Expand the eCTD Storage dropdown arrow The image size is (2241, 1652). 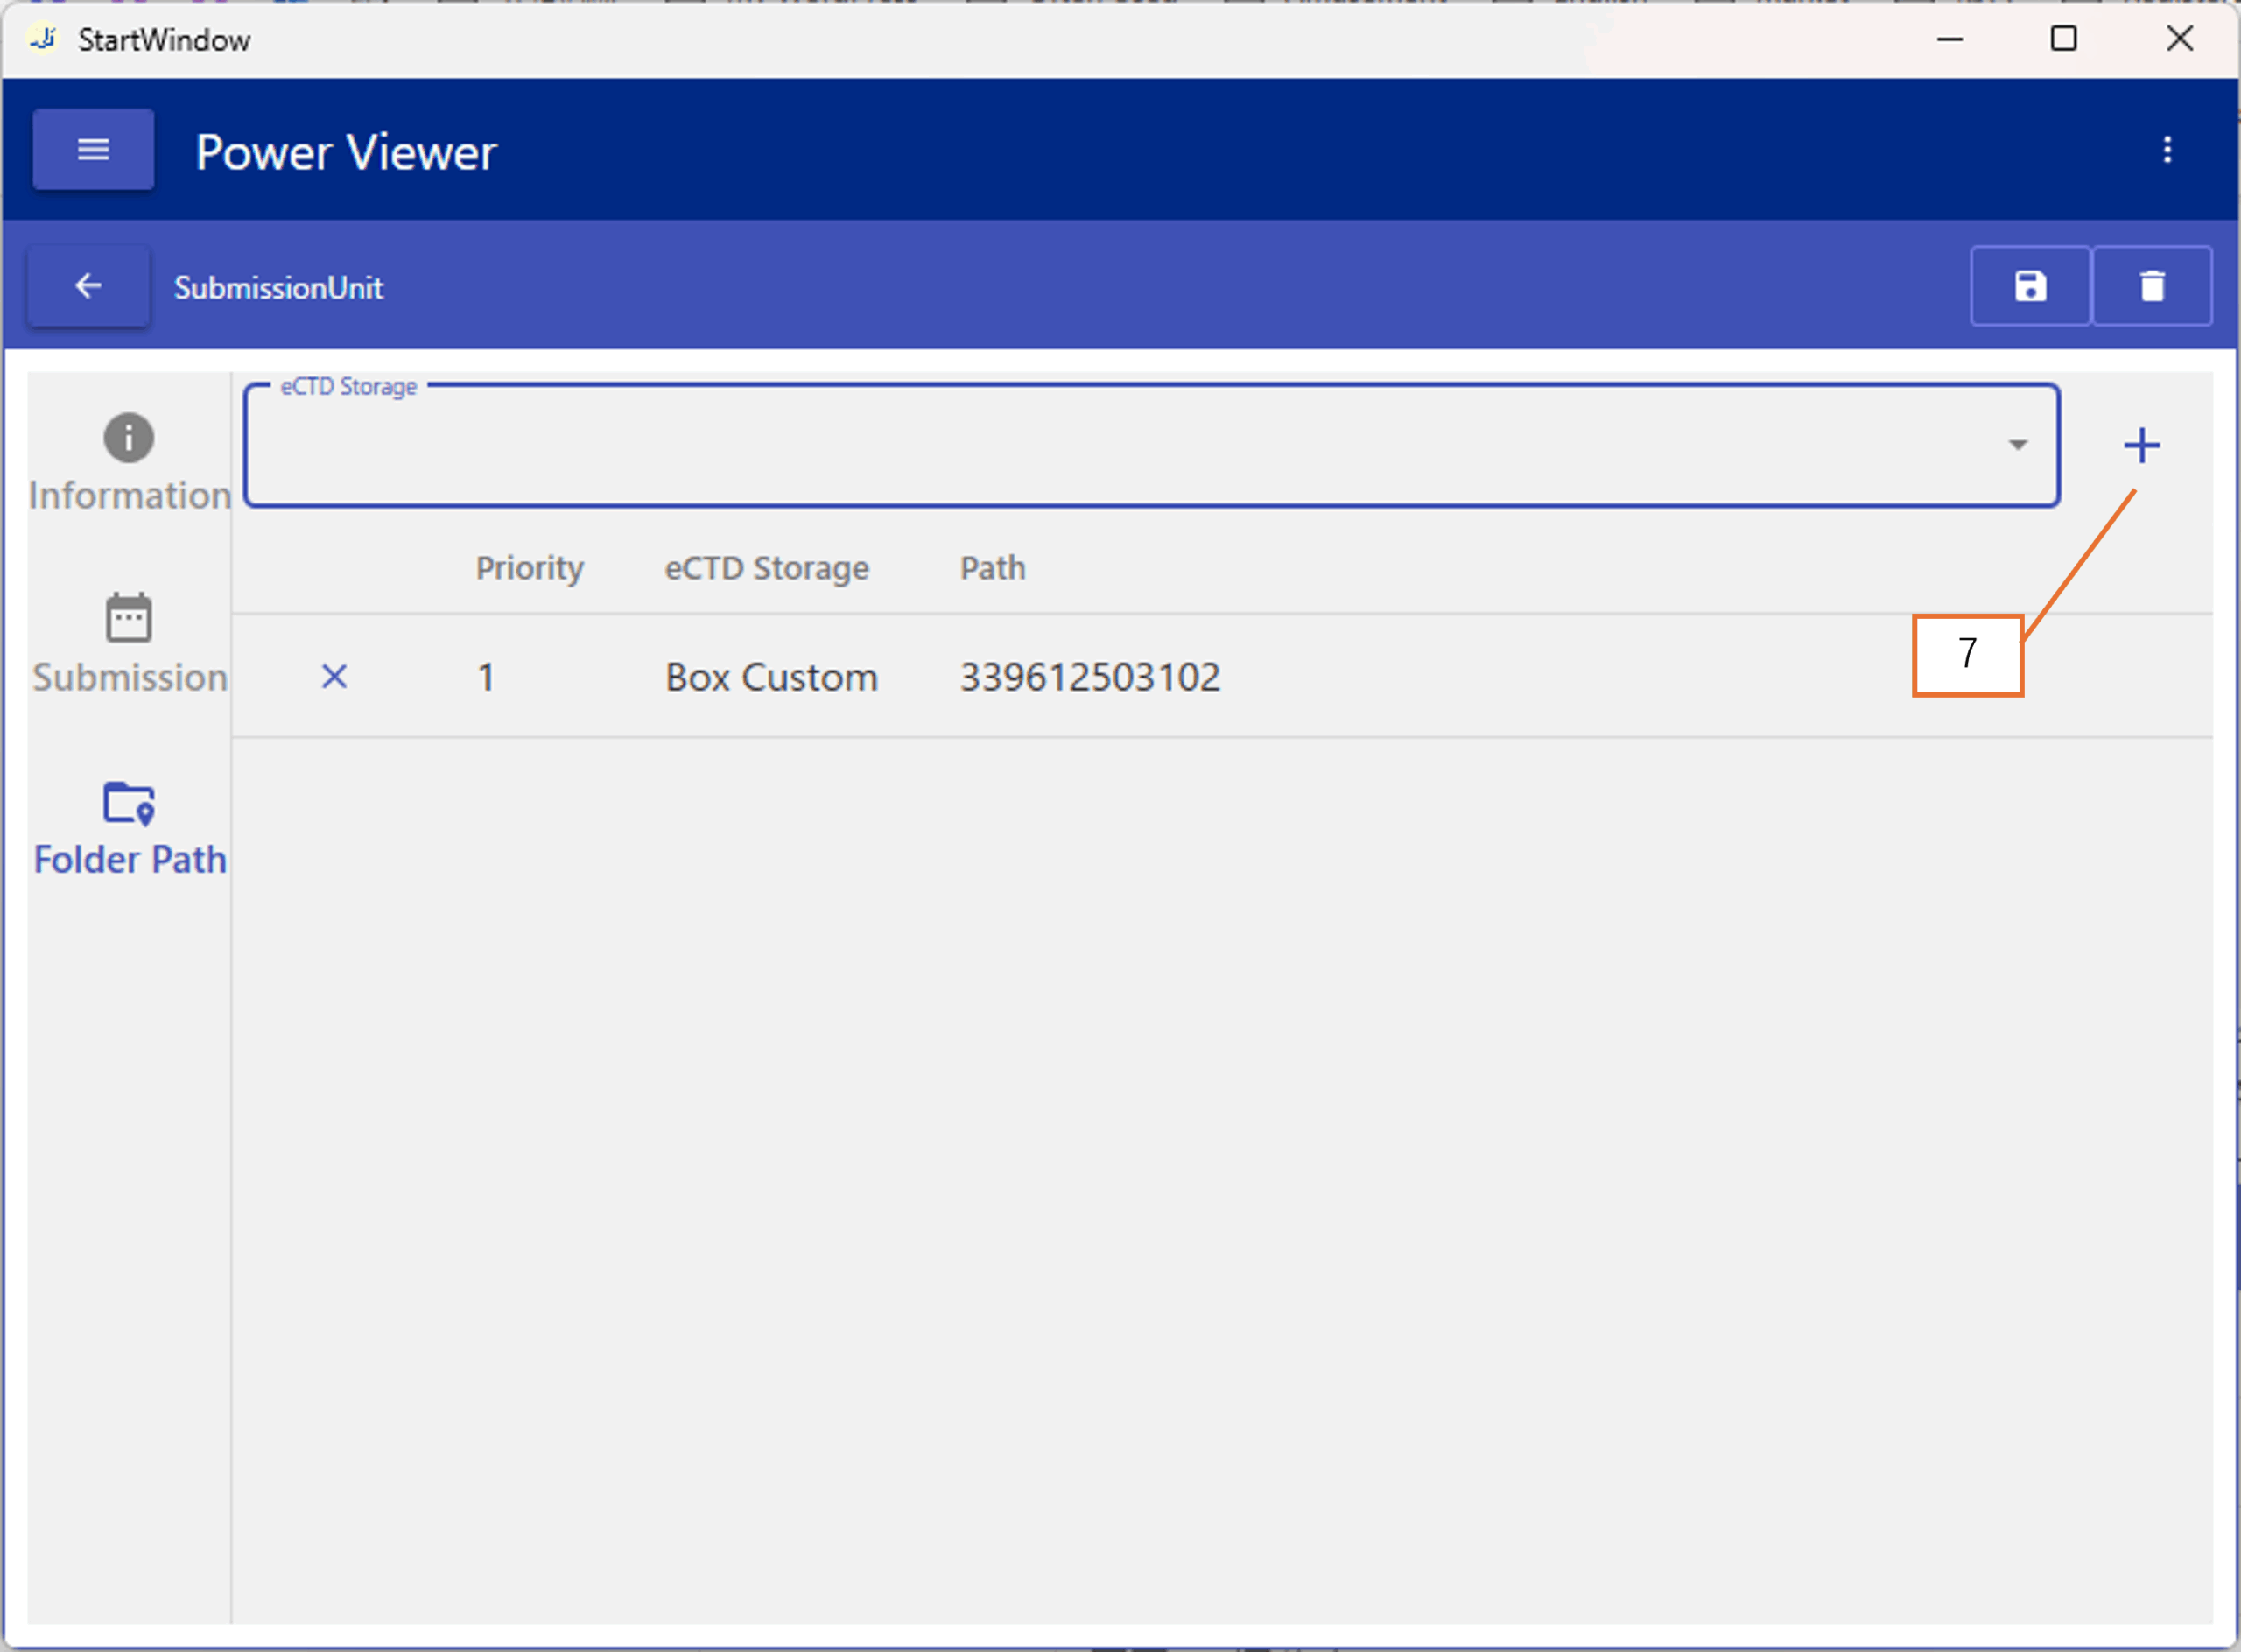click(2017, 445)
